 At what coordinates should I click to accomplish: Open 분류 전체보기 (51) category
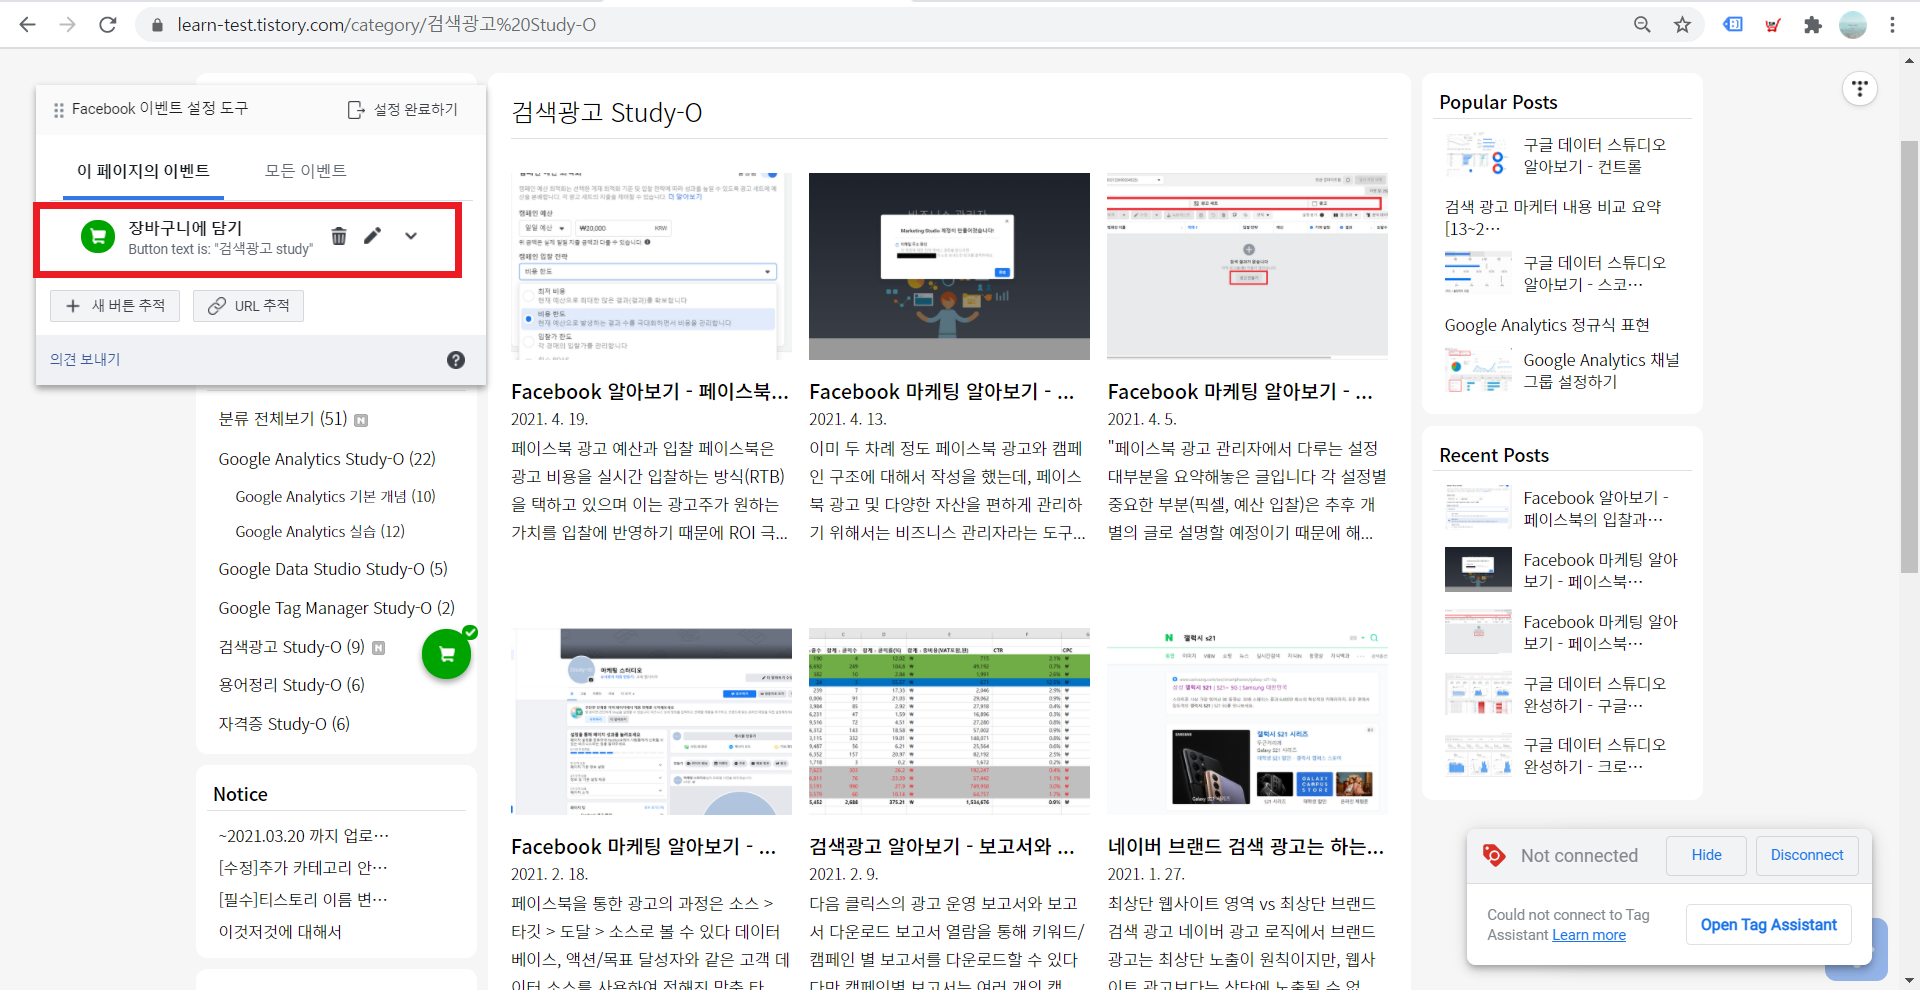tap(283, 419)
